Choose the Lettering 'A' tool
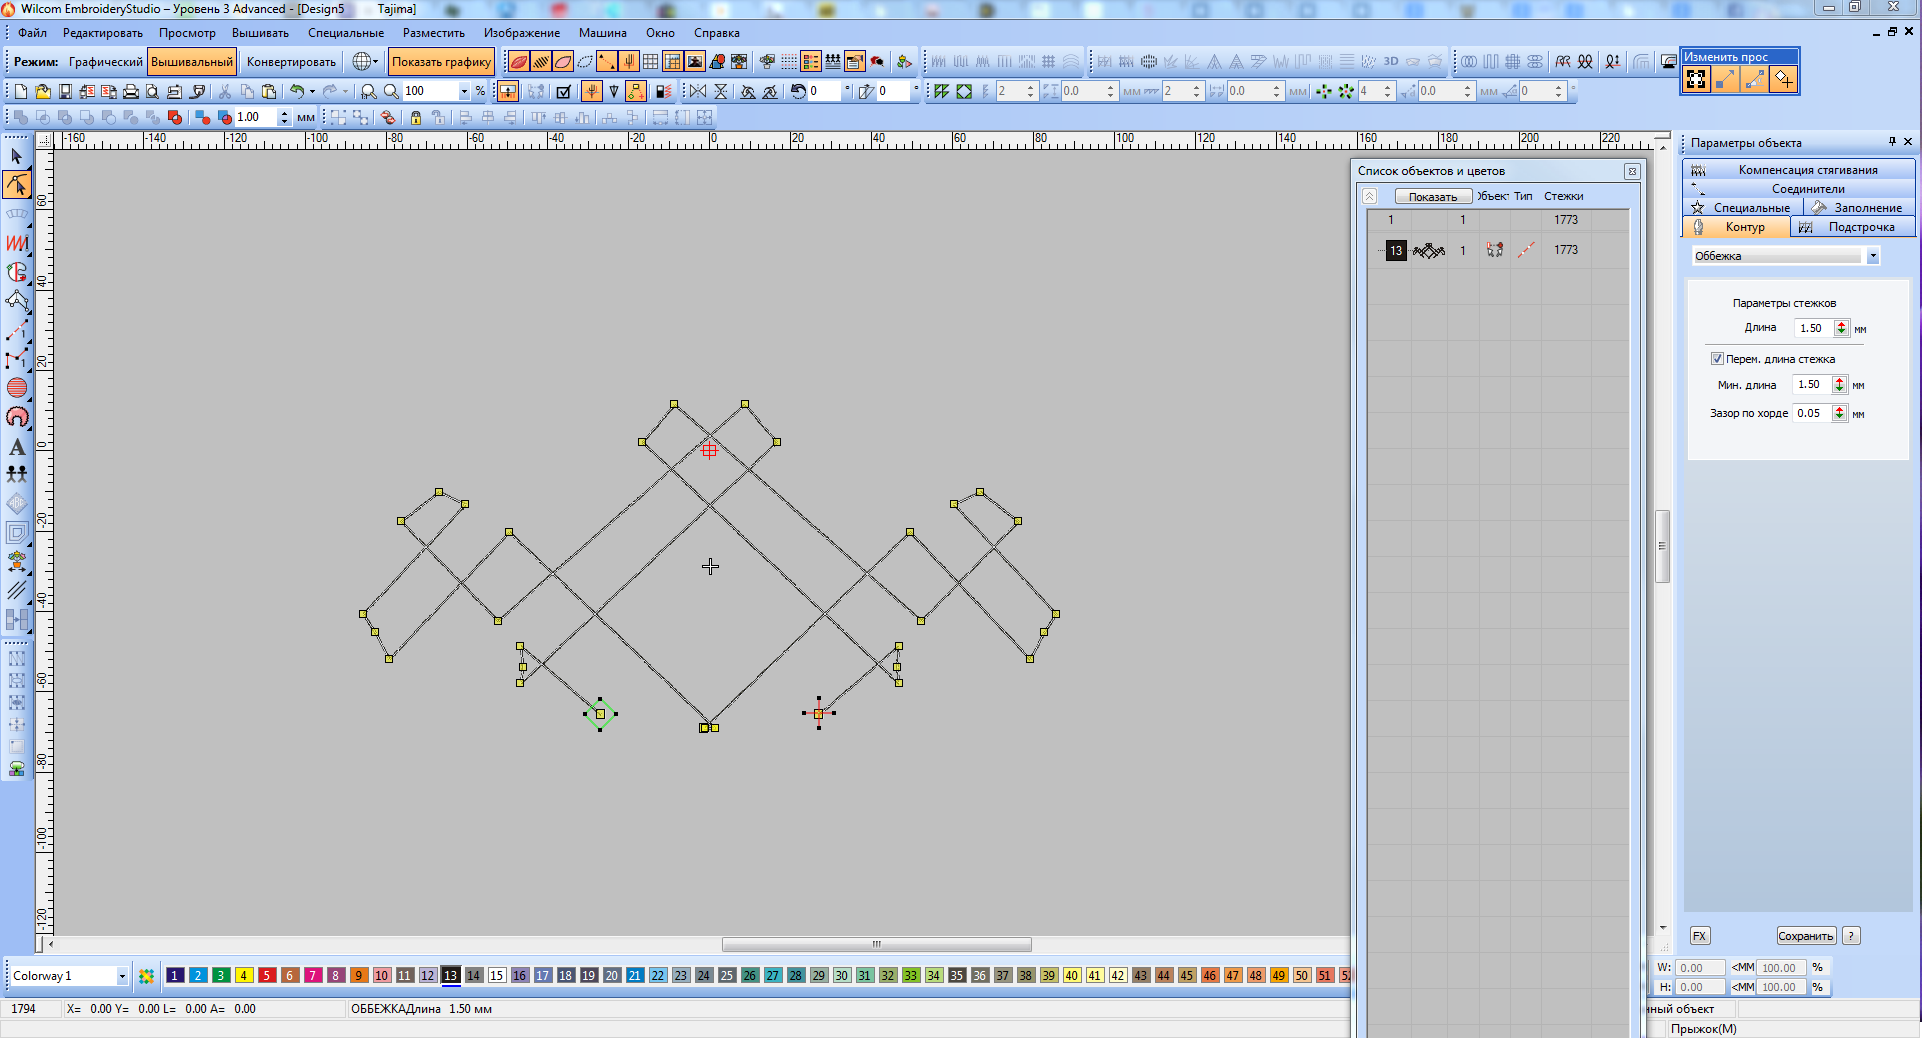The width and height of the screenshot is (1922, 1038). click(x=17, y=447)
